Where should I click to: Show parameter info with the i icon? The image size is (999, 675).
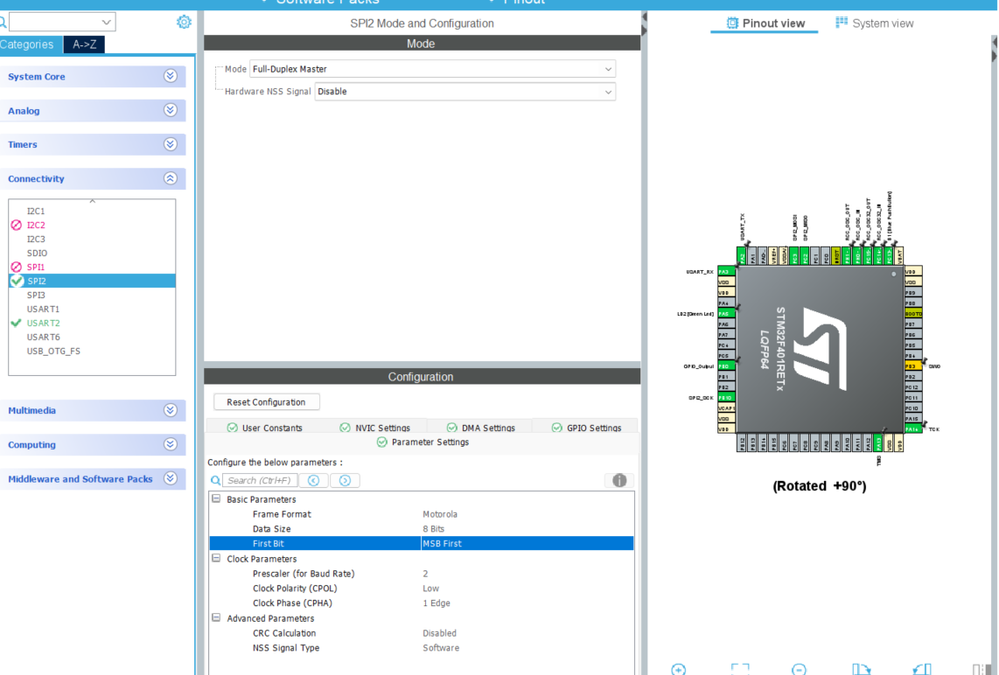(x=619, y=481)
